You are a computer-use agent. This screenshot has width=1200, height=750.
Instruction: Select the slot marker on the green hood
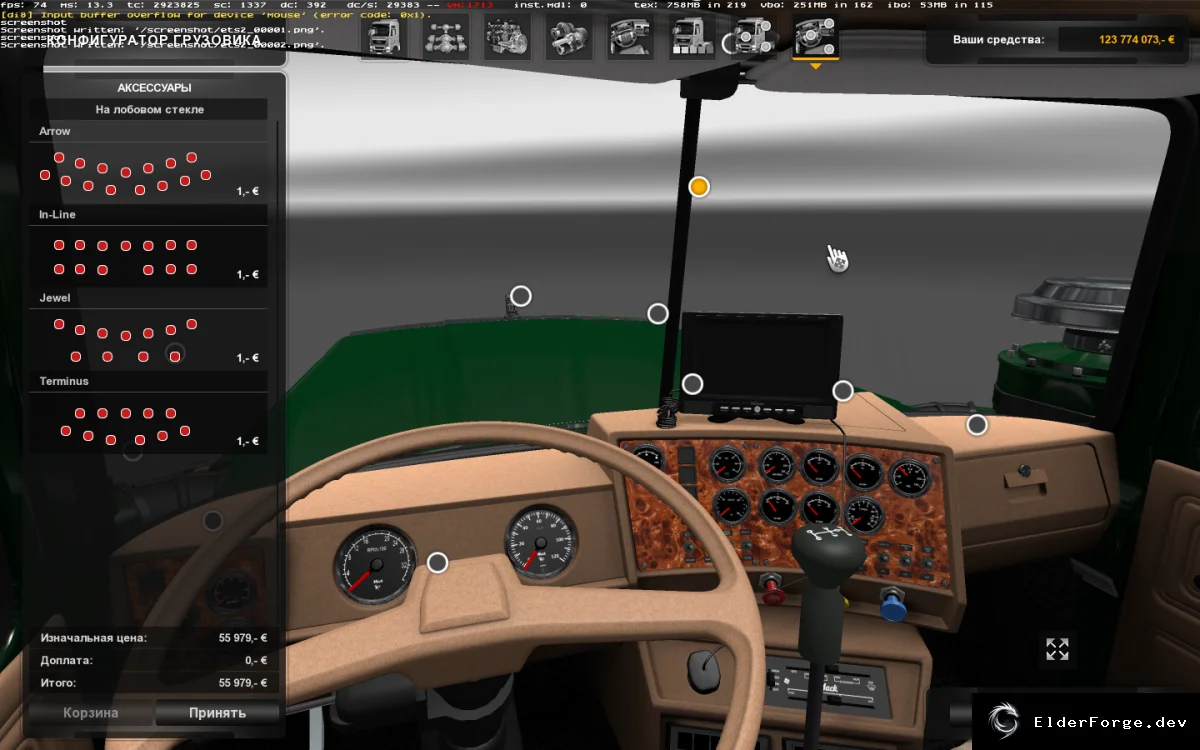520,296
